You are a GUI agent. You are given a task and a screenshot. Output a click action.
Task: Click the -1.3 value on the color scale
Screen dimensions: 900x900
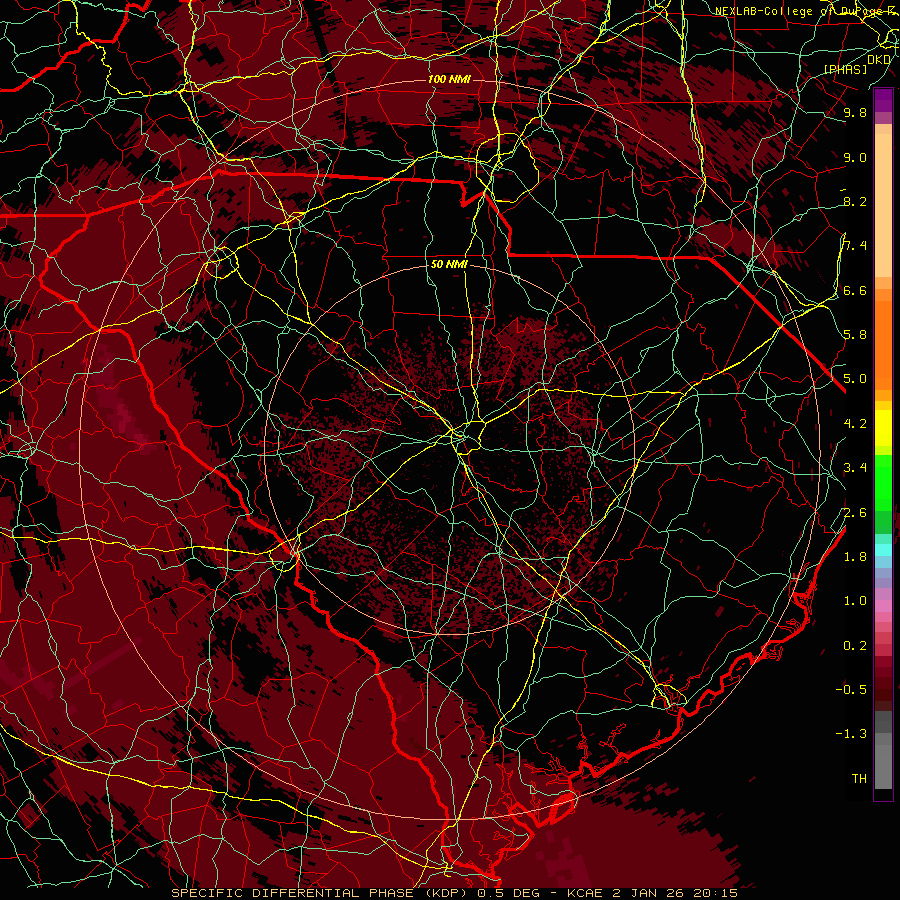pos(851,734)
